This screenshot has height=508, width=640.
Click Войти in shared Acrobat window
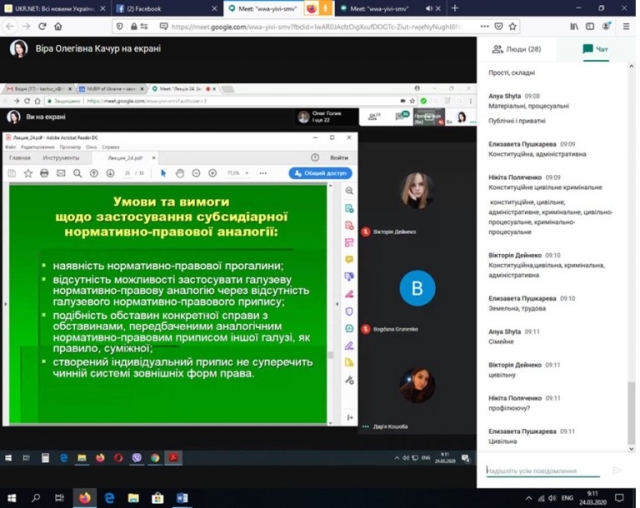339,158
